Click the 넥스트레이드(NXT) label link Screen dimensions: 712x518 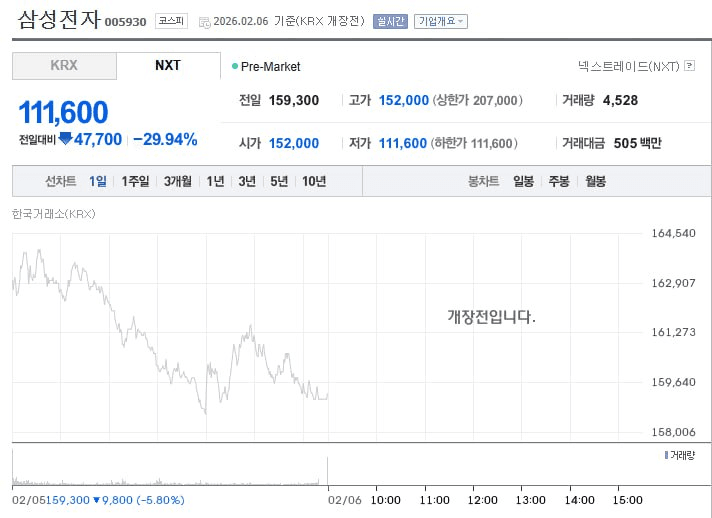point(628,66)
